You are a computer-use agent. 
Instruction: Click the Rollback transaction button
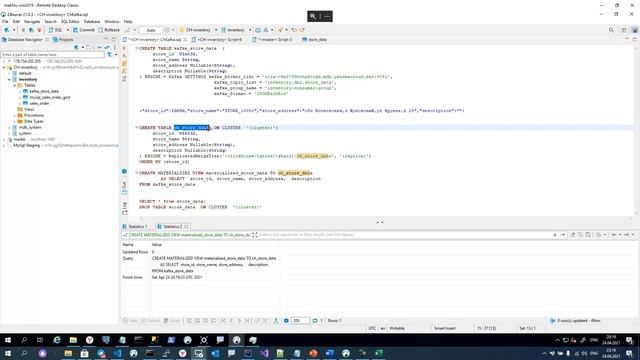pos(109,30)
